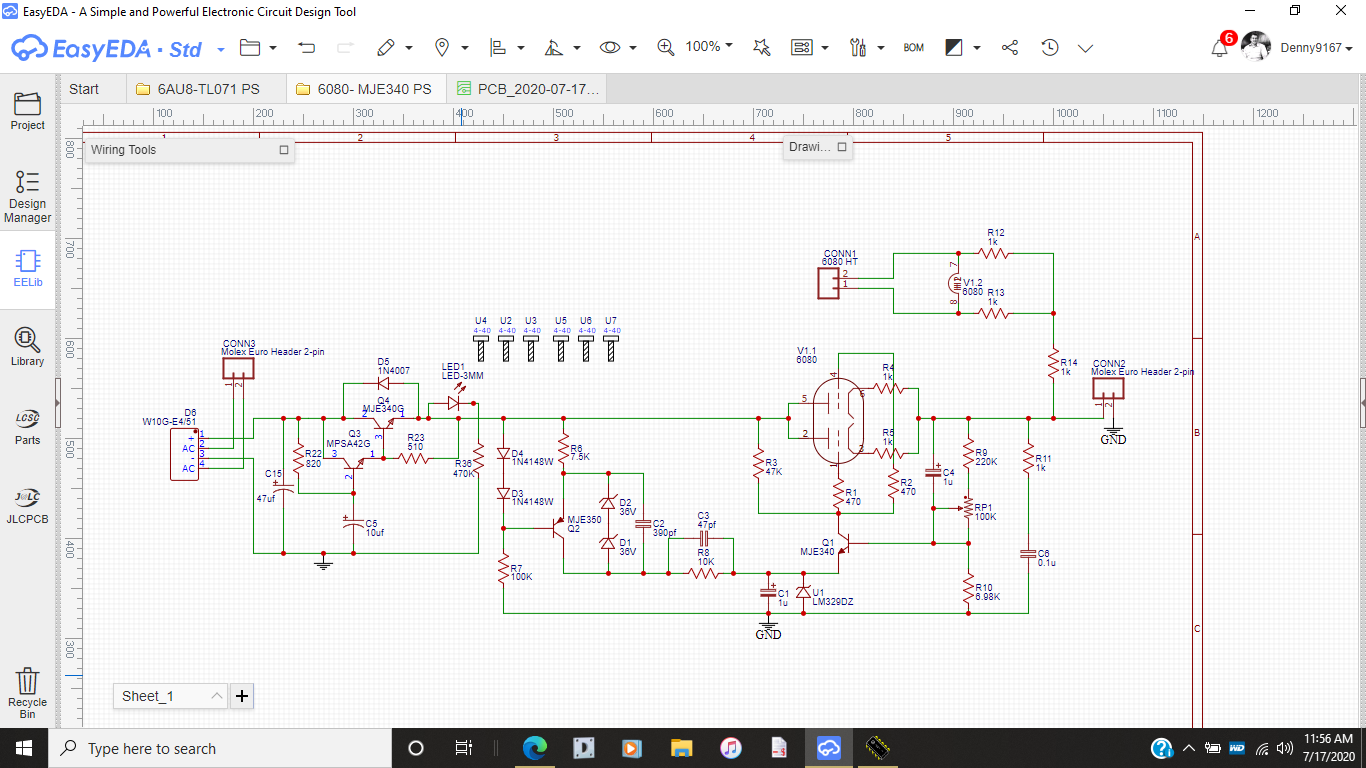Click the Type here to search box
Viewport: 1366px width, 768px height.
pyautogui.click(x=220, y=748)
